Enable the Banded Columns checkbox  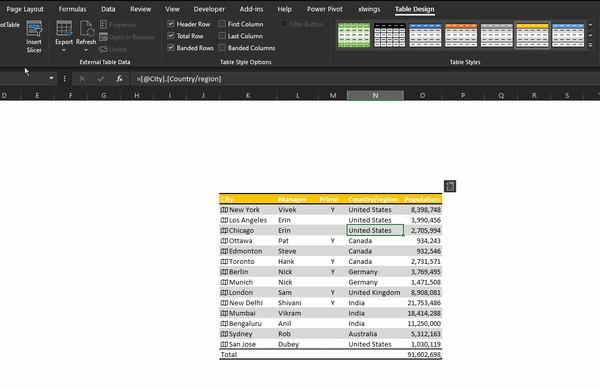coord(222,47)
